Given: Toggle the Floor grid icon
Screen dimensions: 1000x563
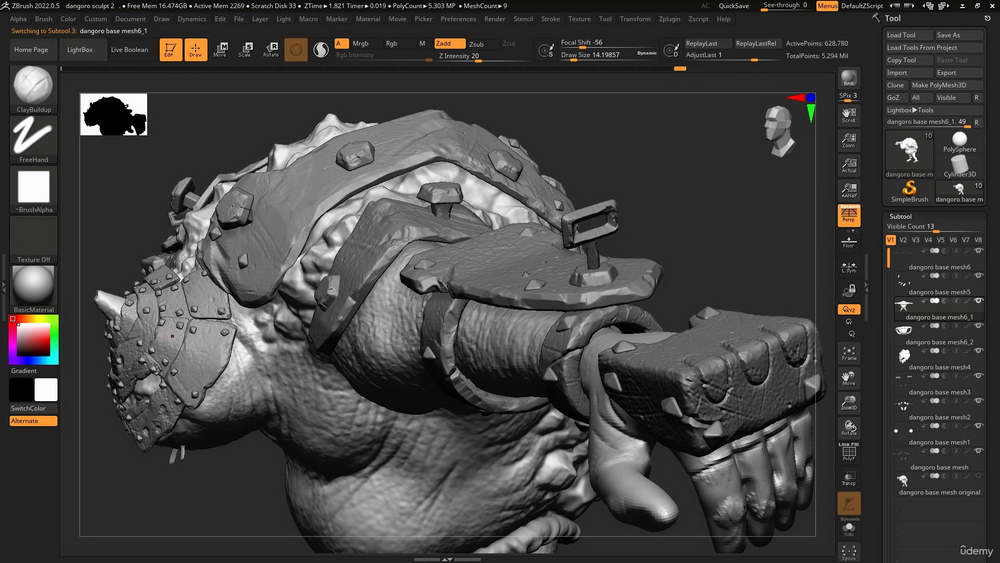Looking at the screenshot, I should (x=849, y=242).
